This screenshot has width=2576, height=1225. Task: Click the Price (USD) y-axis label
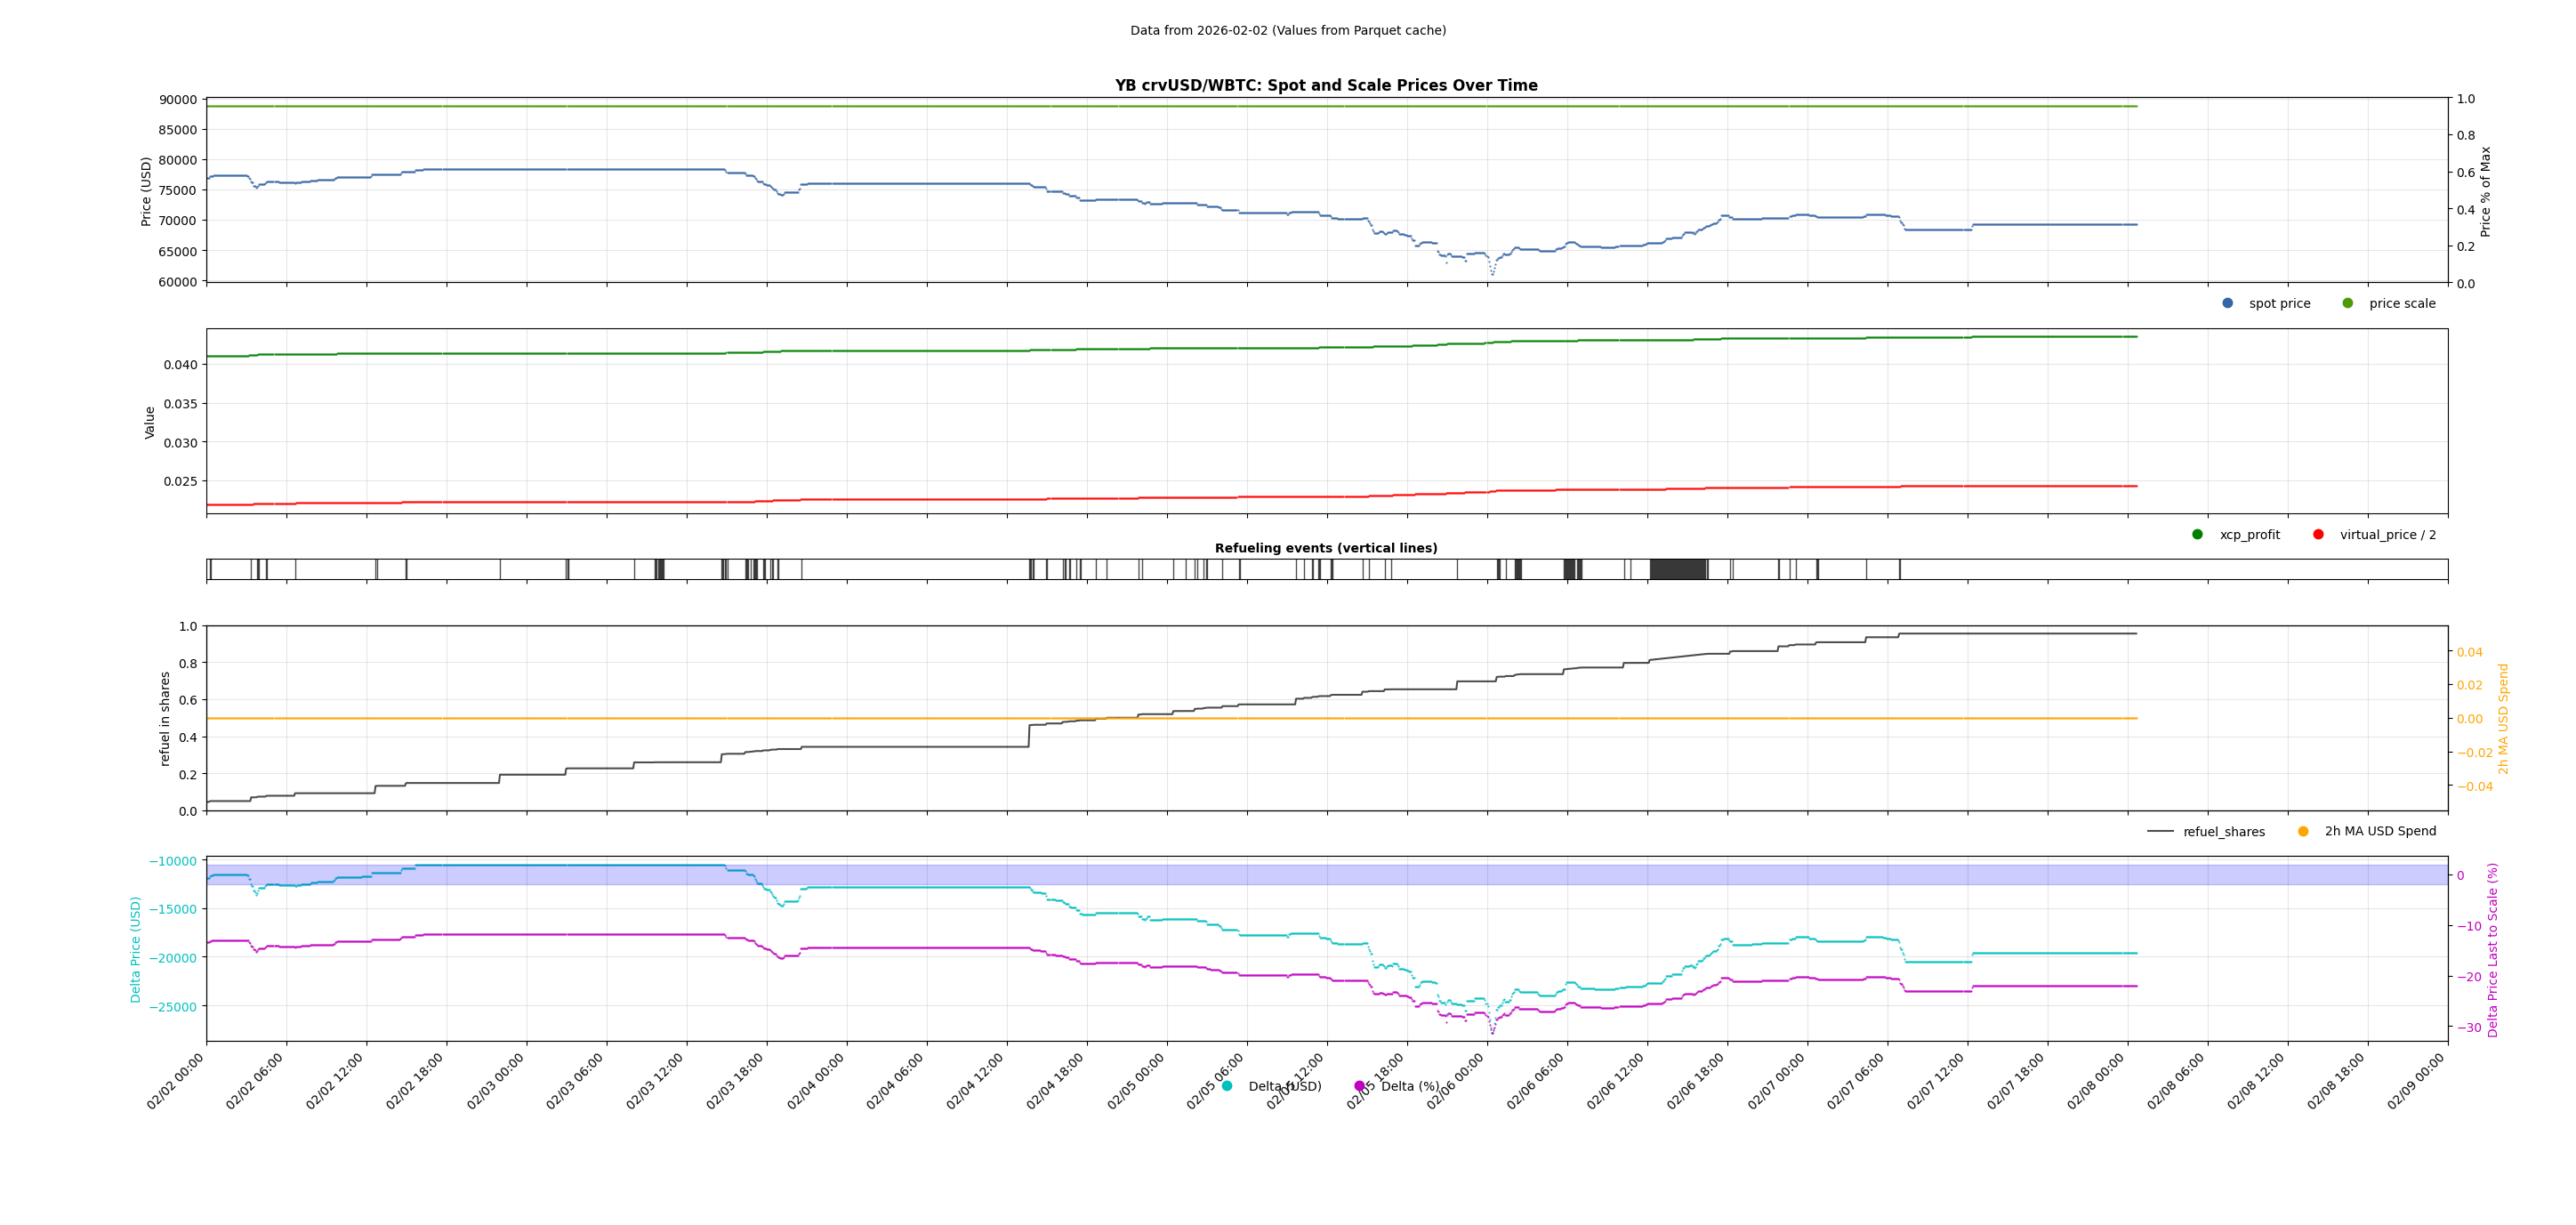pos(146,191)
